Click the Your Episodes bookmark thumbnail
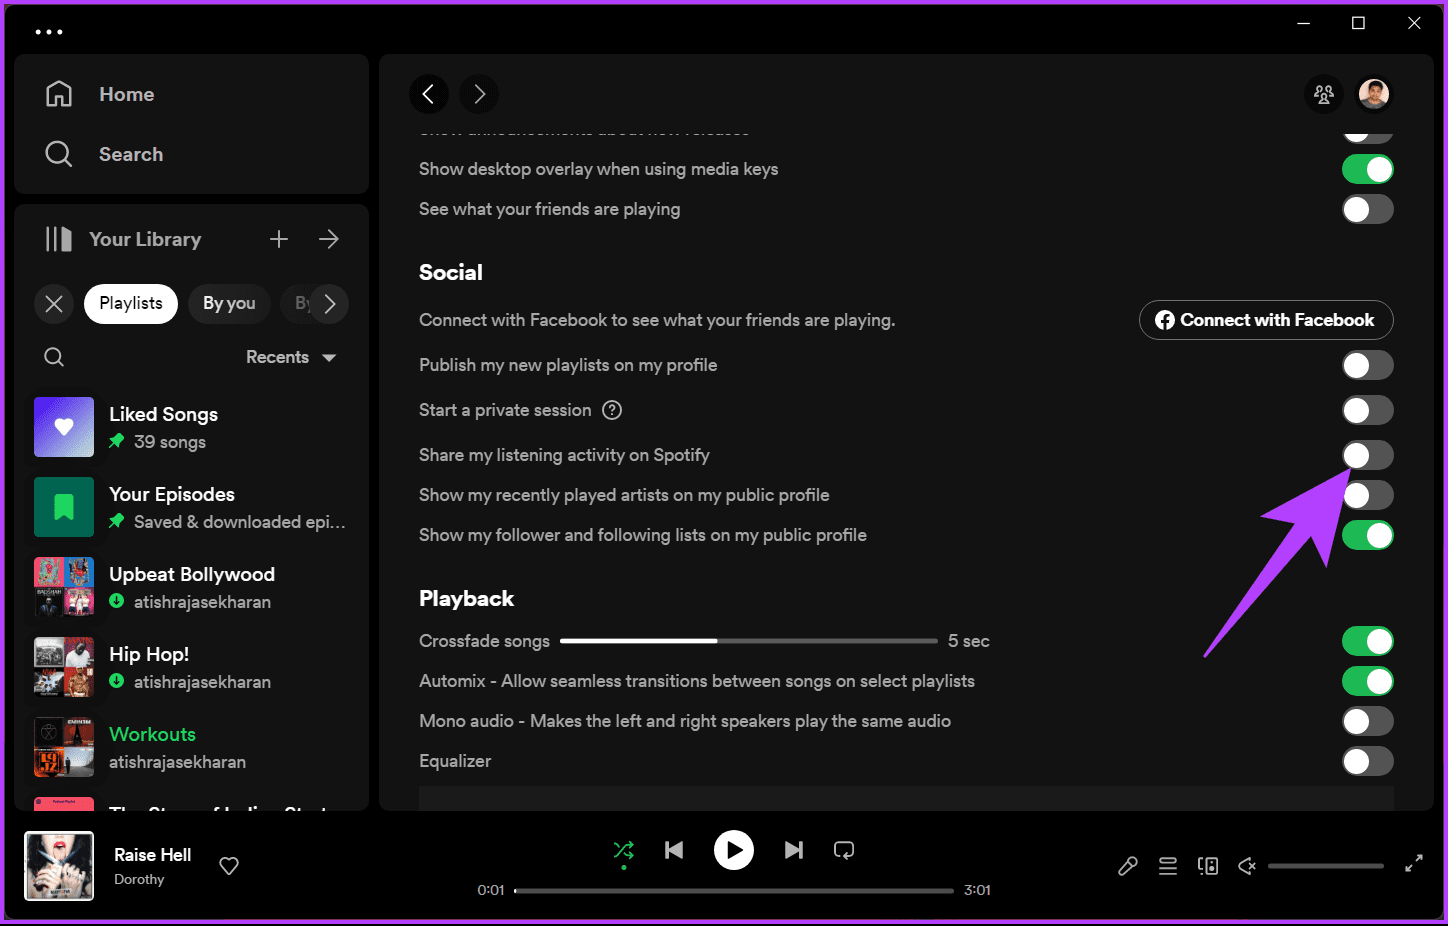This screenshot has width=1448, height=926. click(64, 507)
